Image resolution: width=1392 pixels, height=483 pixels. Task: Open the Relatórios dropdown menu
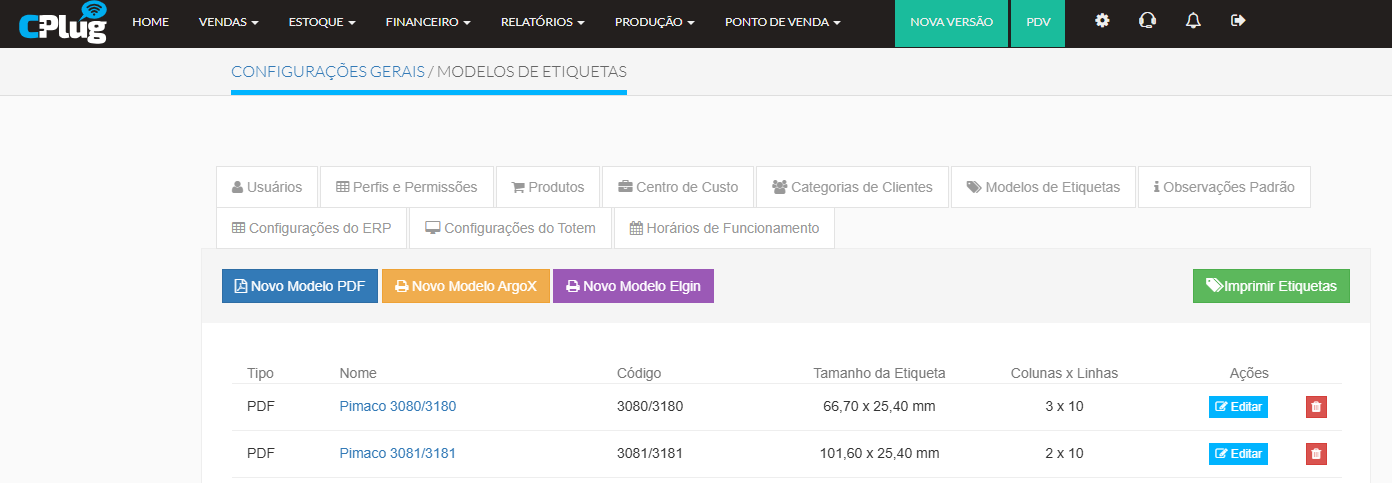[542, 22]
